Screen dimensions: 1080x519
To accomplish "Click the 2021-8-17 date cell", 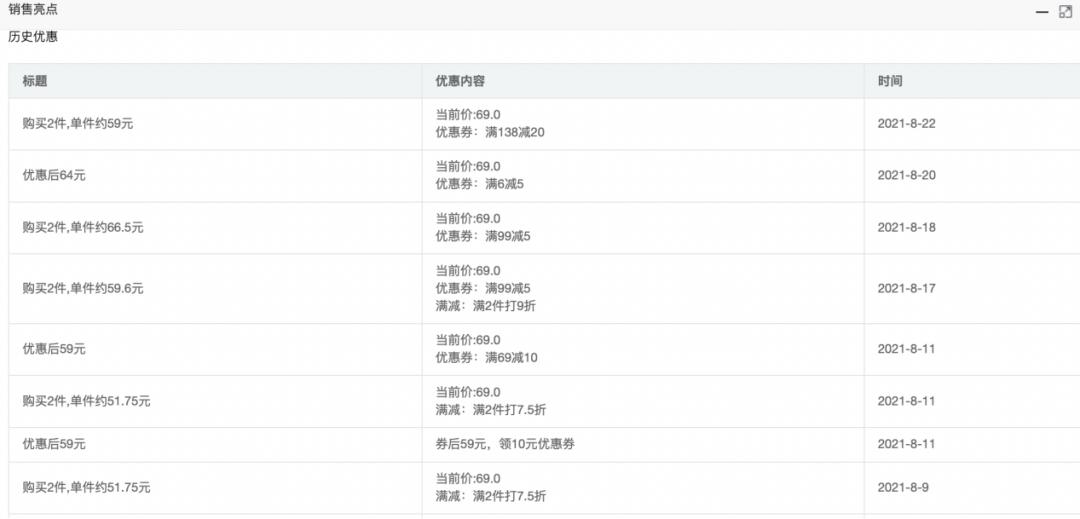I will [x=906, y=288].
